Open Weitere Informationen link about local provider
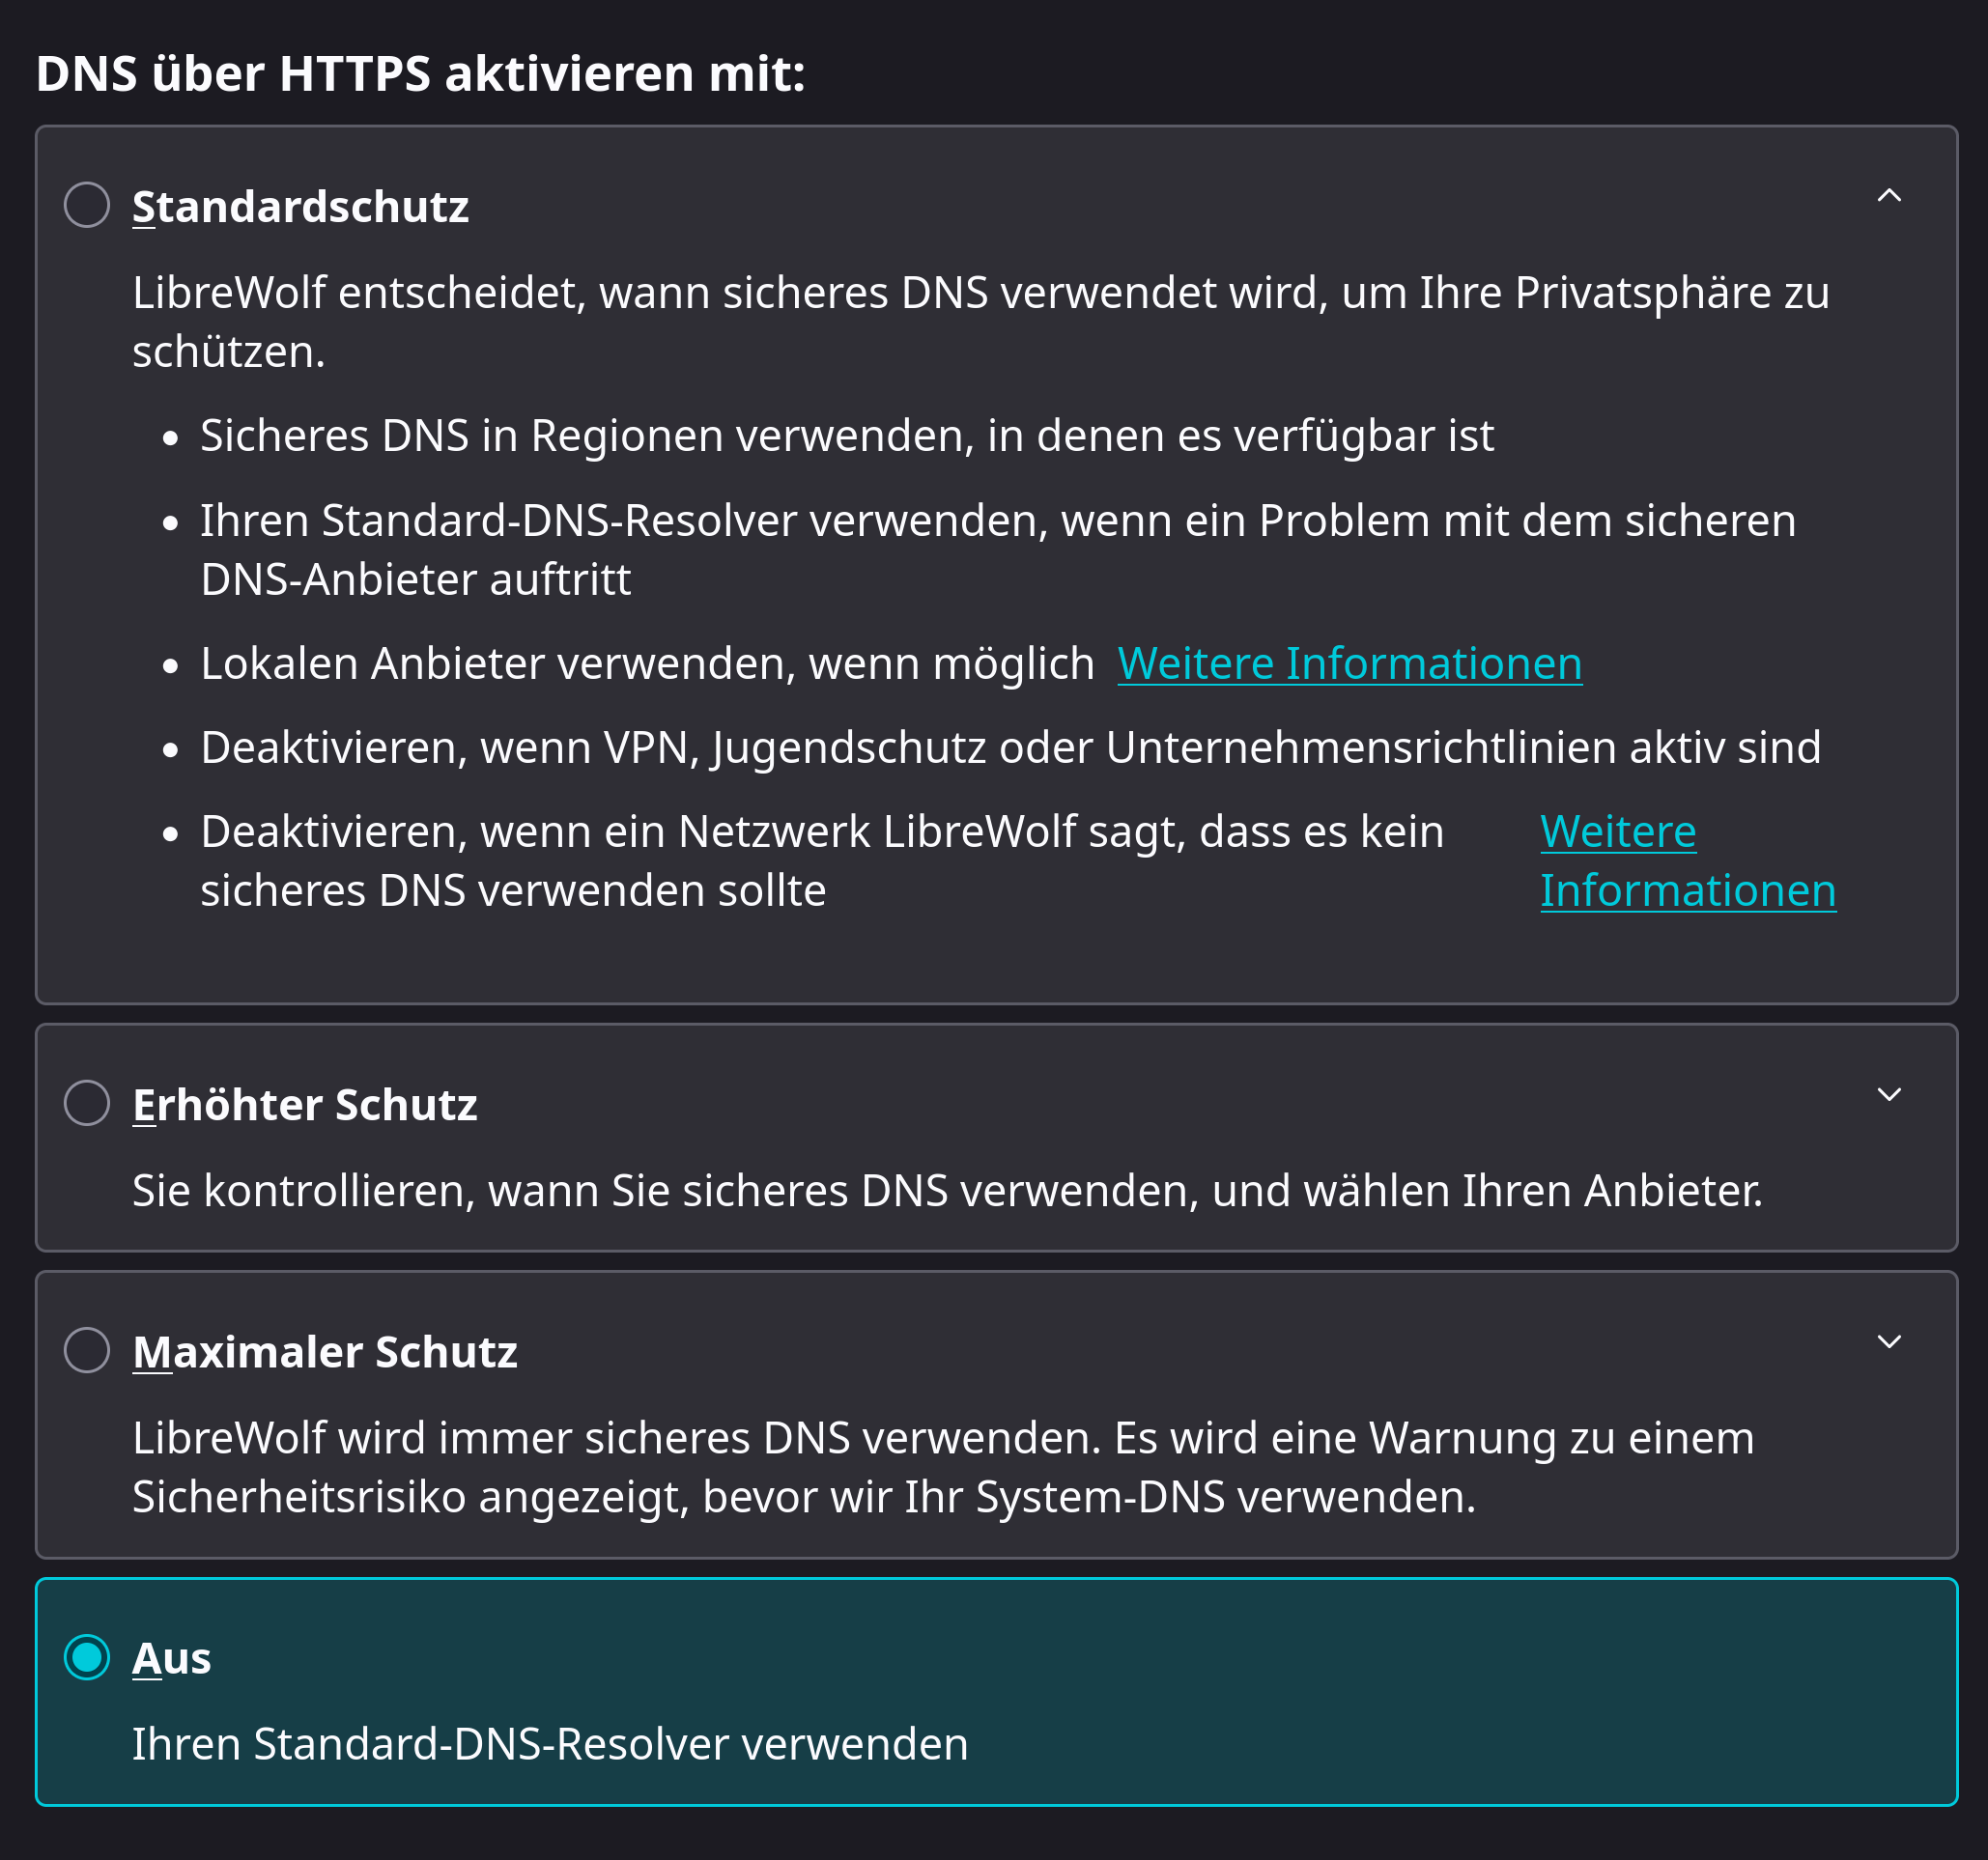1988x1860 pixels. coord(1349,664)
